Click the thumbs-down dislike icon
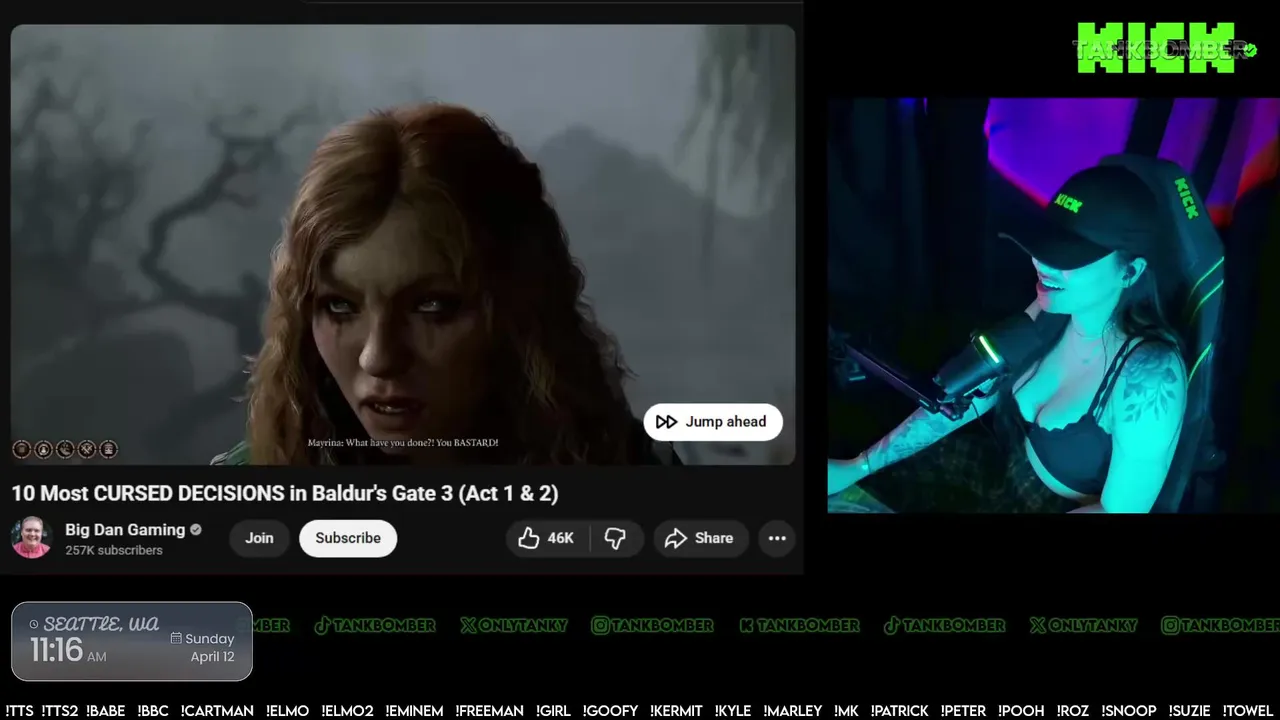 click(615, 538)
